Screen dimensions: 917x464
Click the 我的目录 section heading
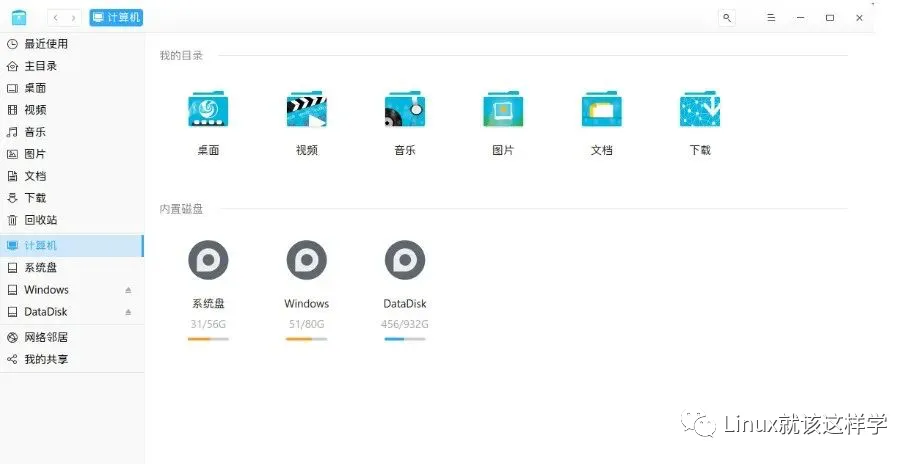tap(181, 56)
